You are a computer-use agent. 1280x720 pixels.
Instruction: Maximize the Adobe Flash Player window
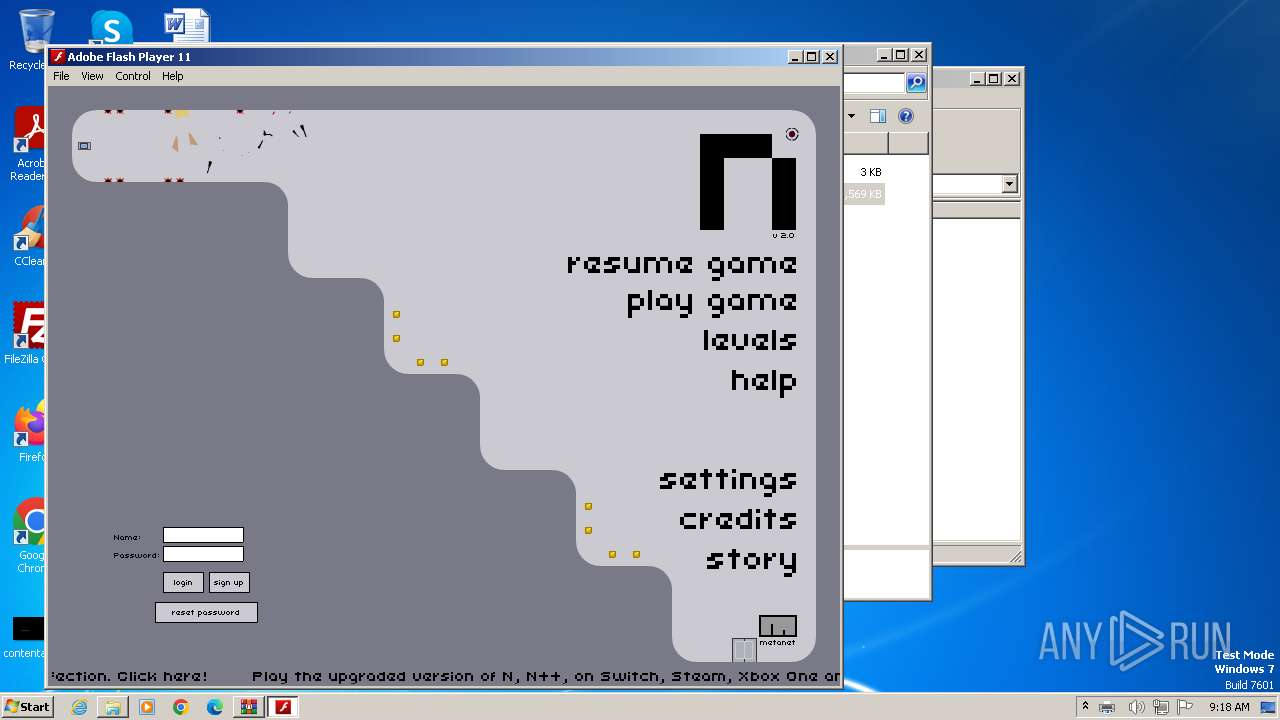pos(812,57)
